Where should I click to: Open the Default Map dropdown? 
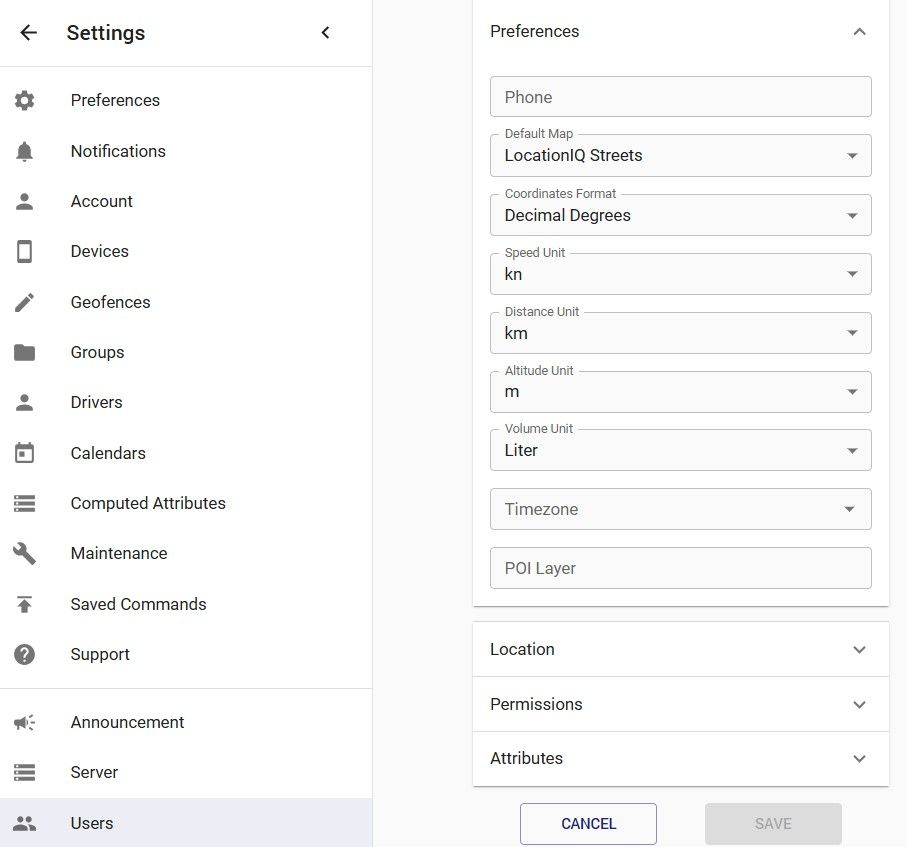click(680, 156)
